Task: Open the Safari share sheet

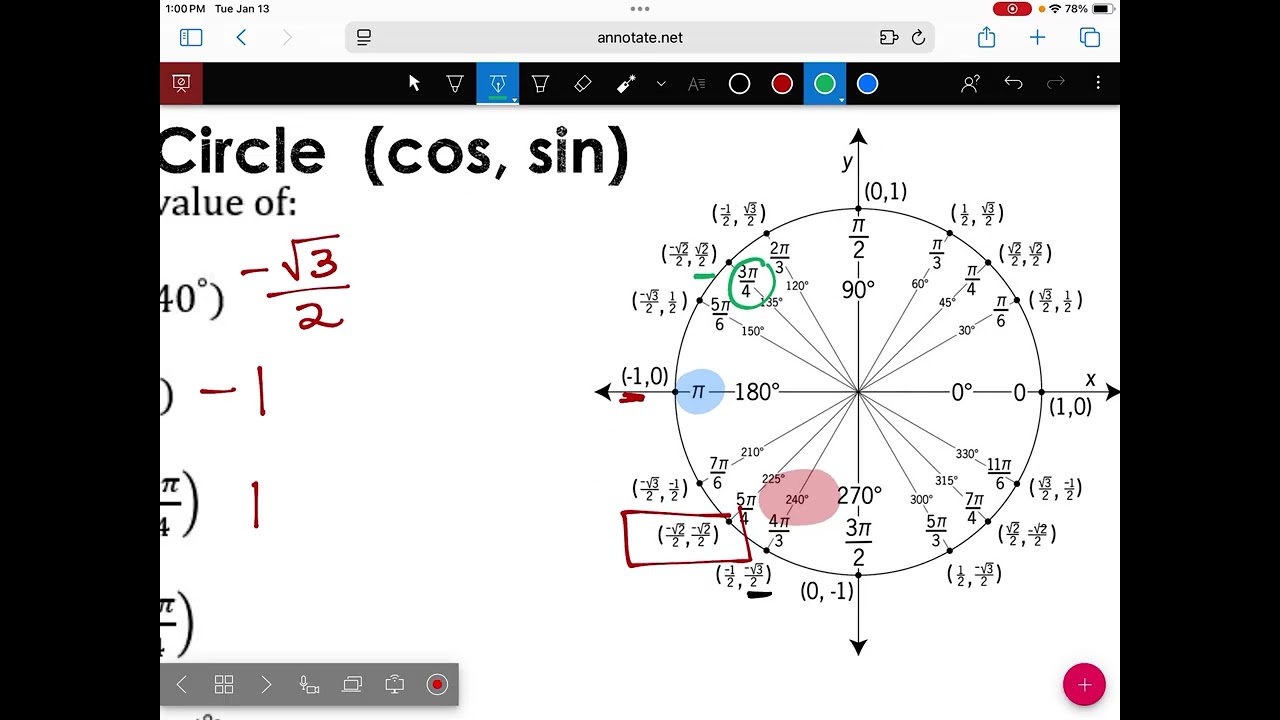Action: point(987,37)
